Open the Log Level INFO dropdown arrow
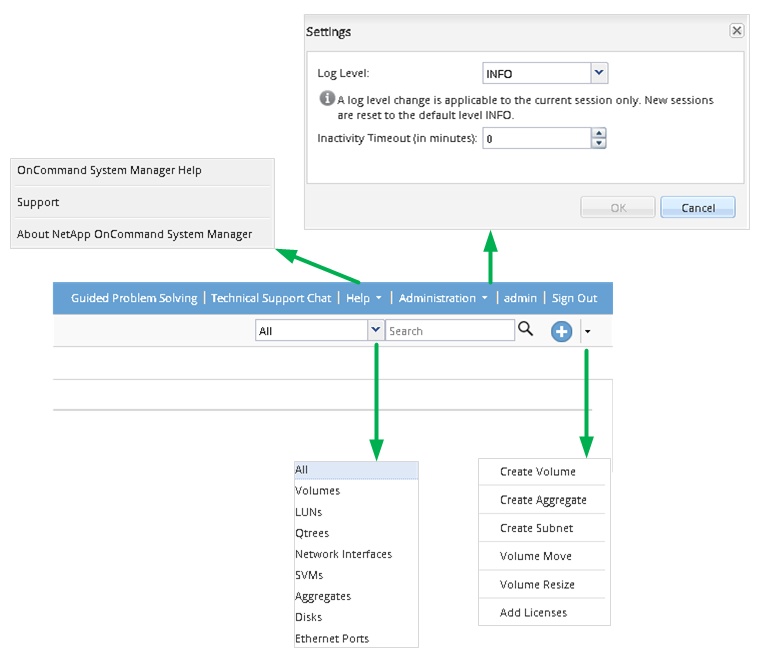Screen dimensions: 762x662 click(x=599, y=73)
